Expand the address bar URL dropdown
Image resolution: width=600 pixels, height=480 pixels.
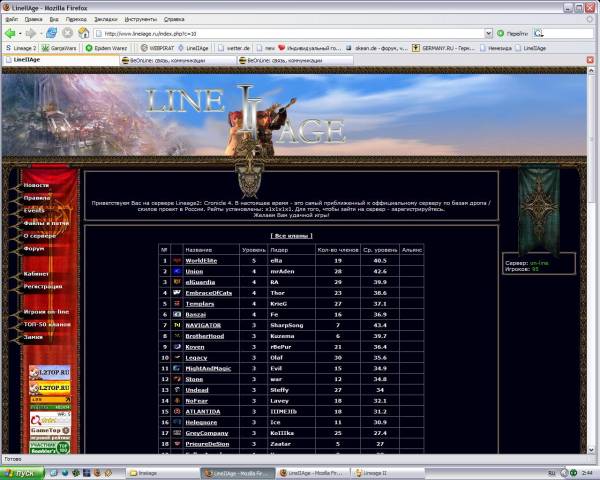488,34
